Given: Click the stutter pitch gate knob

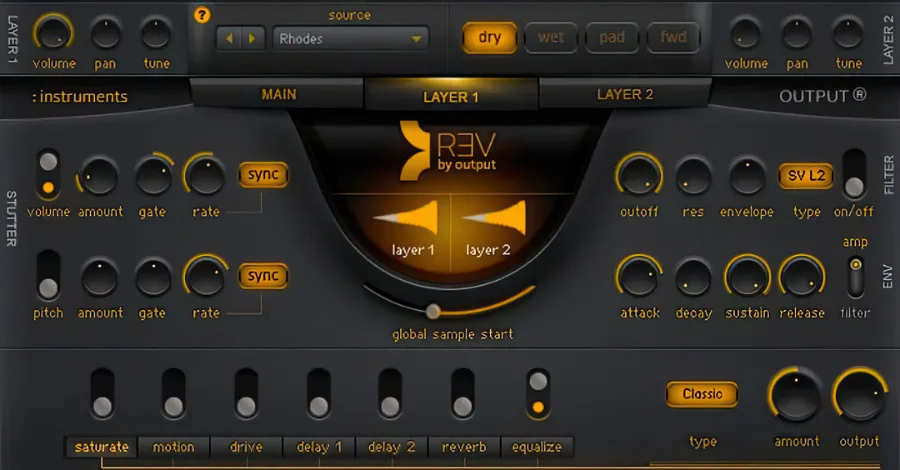Looking at the screenshot, I should click(153, 278).
